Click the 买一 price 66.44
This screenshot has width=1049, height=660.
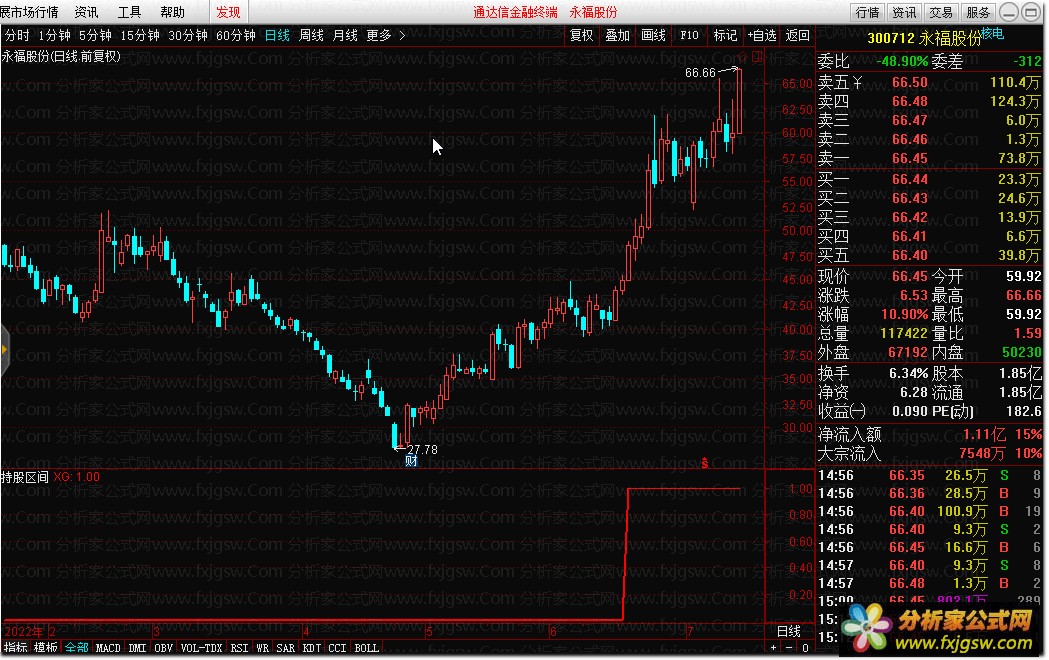click(910, 179)
